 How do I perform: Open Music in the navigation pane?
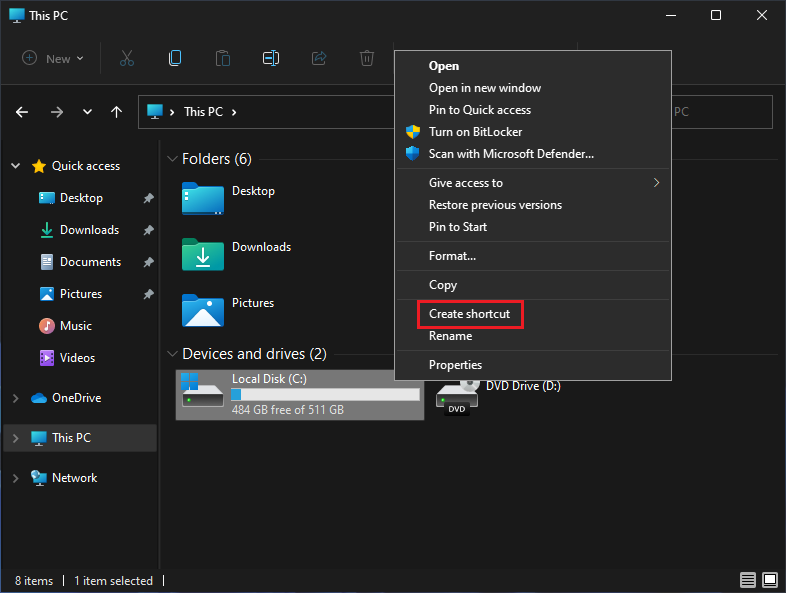point(76,326)
